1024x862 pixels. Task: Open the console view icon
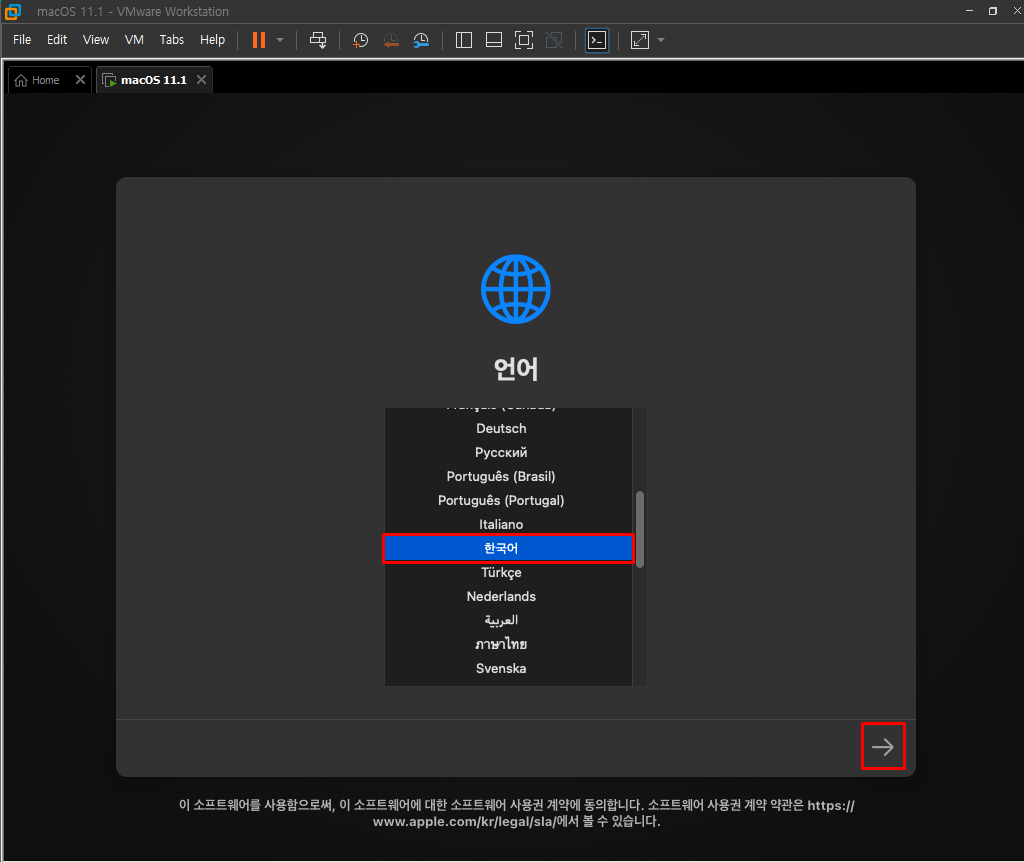click(x=597, y=40)
